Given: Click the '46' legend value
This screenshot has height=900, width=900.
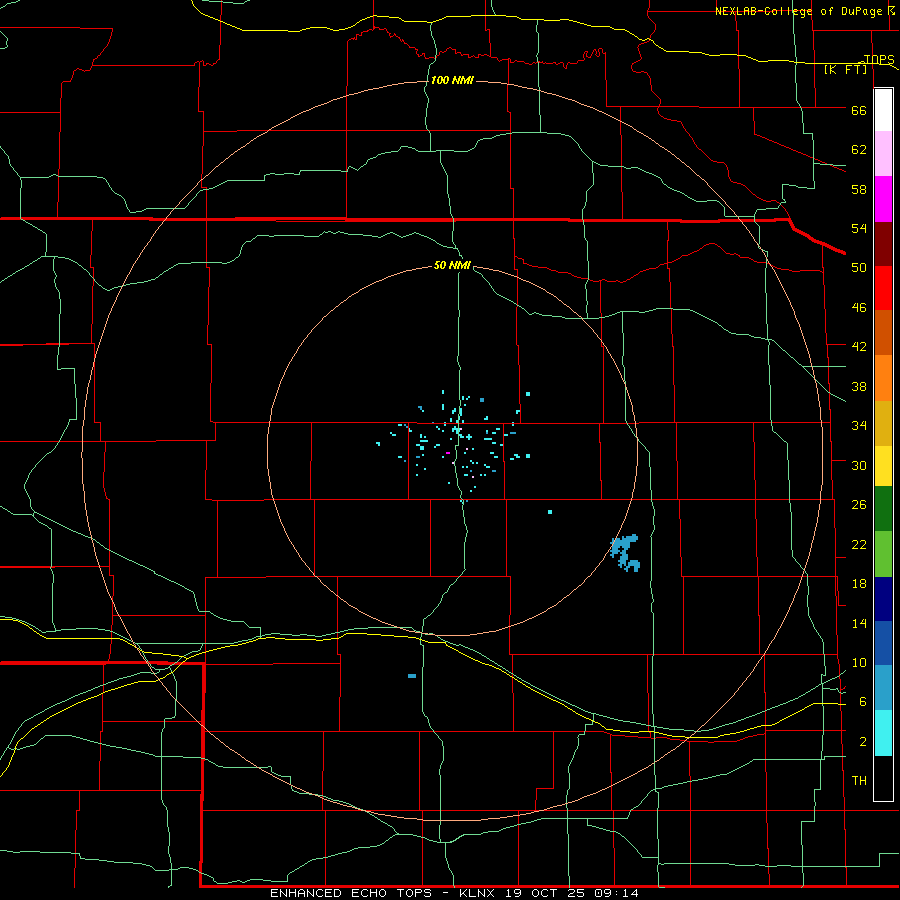Looking at the screenshot, I should 859,308.
